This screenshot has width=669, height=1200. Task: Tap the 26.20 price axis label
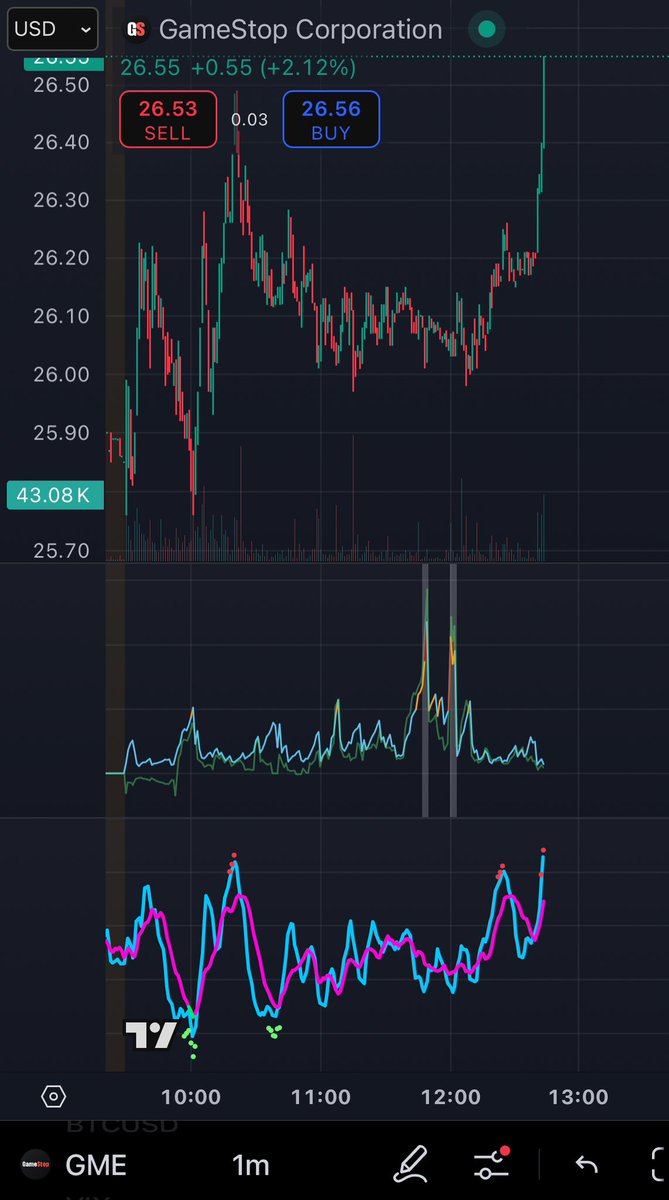(x=61, y=259)
